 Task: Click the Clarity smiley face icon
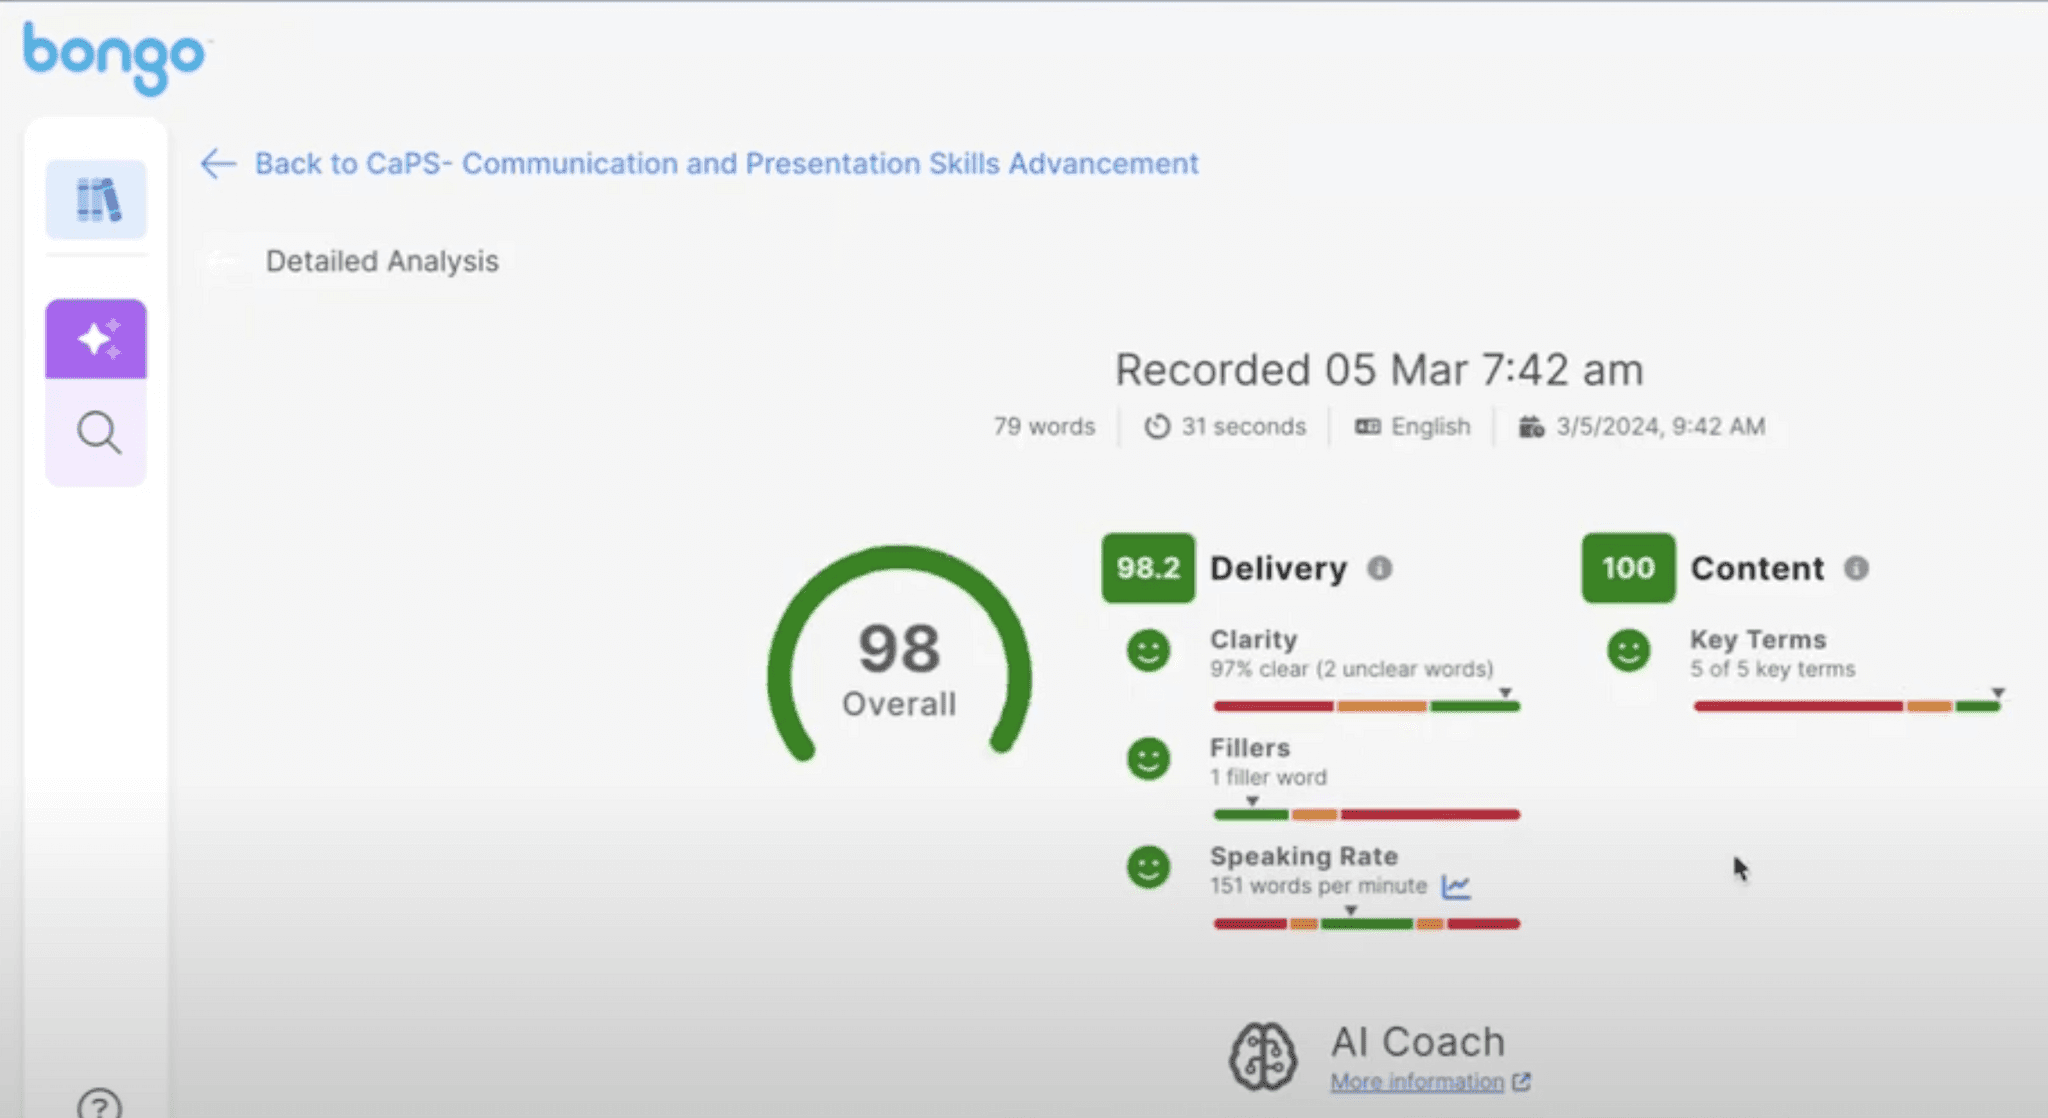[x=1148, y=651]
